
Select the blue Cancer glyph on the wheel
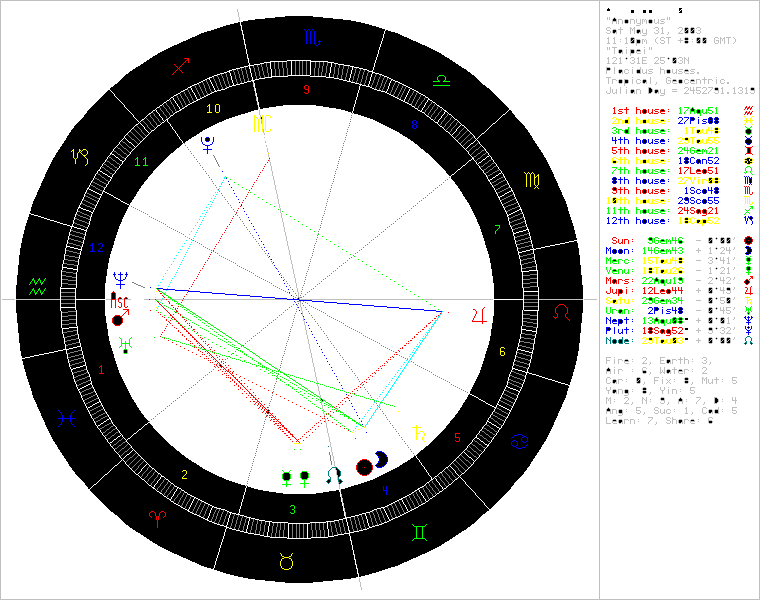tap(519, 441)
